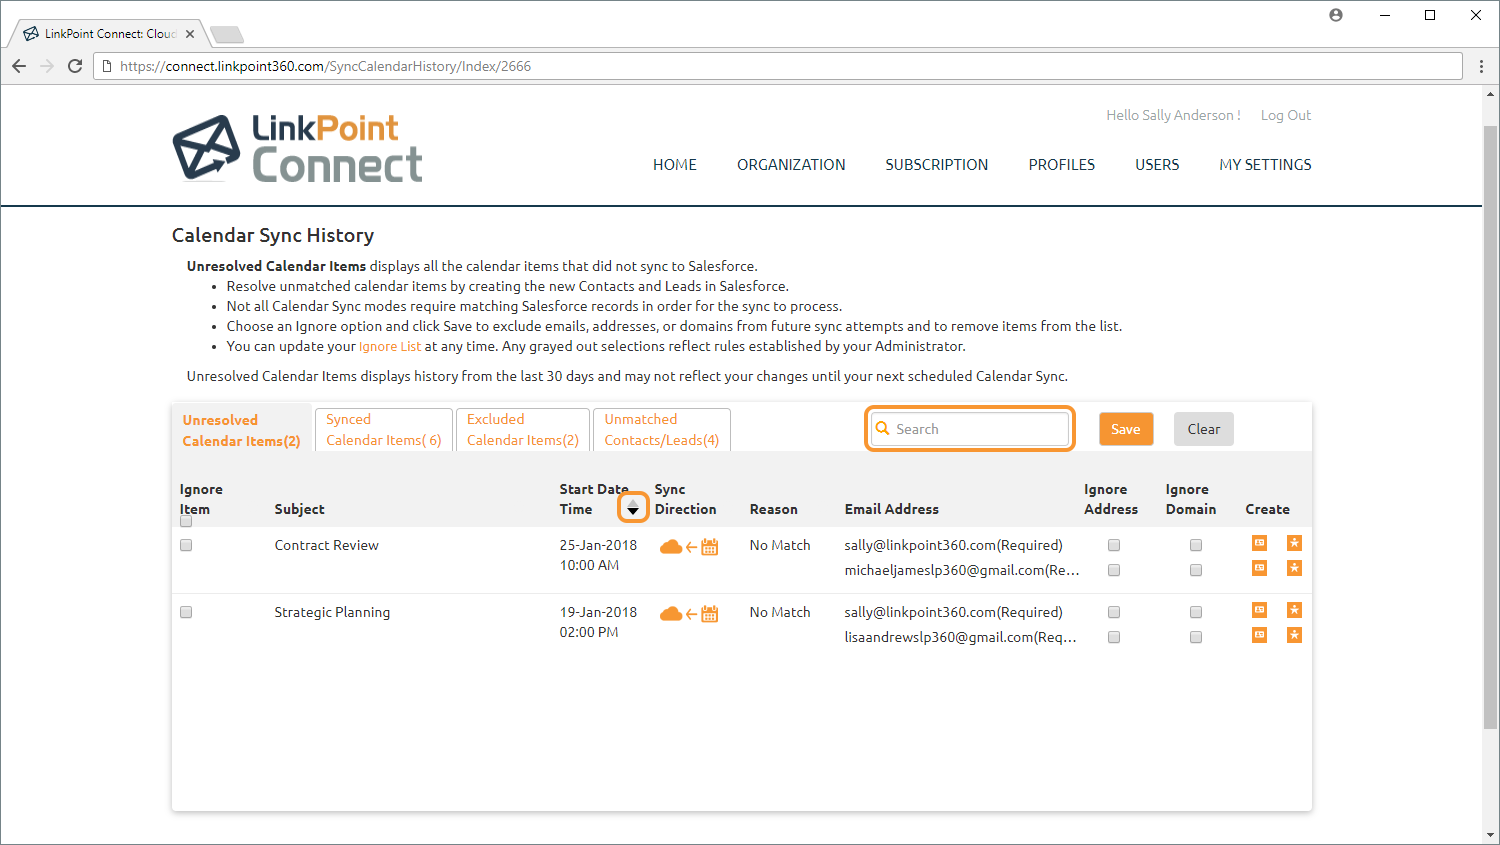Create a lead for michaeljameslp360@gmail.com
The width and height of the screenshot is (1500, 845).
[x=1294, y=568]
